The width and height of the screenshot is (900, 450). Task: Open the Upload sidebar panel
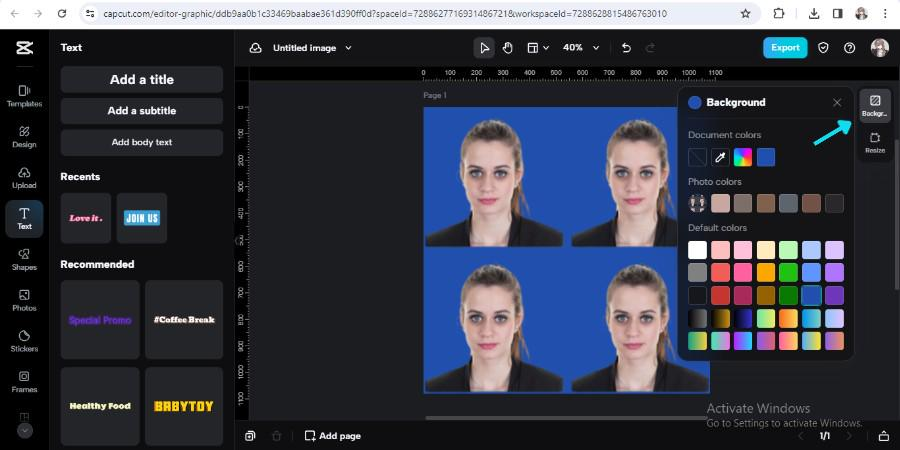coord(24,178)
